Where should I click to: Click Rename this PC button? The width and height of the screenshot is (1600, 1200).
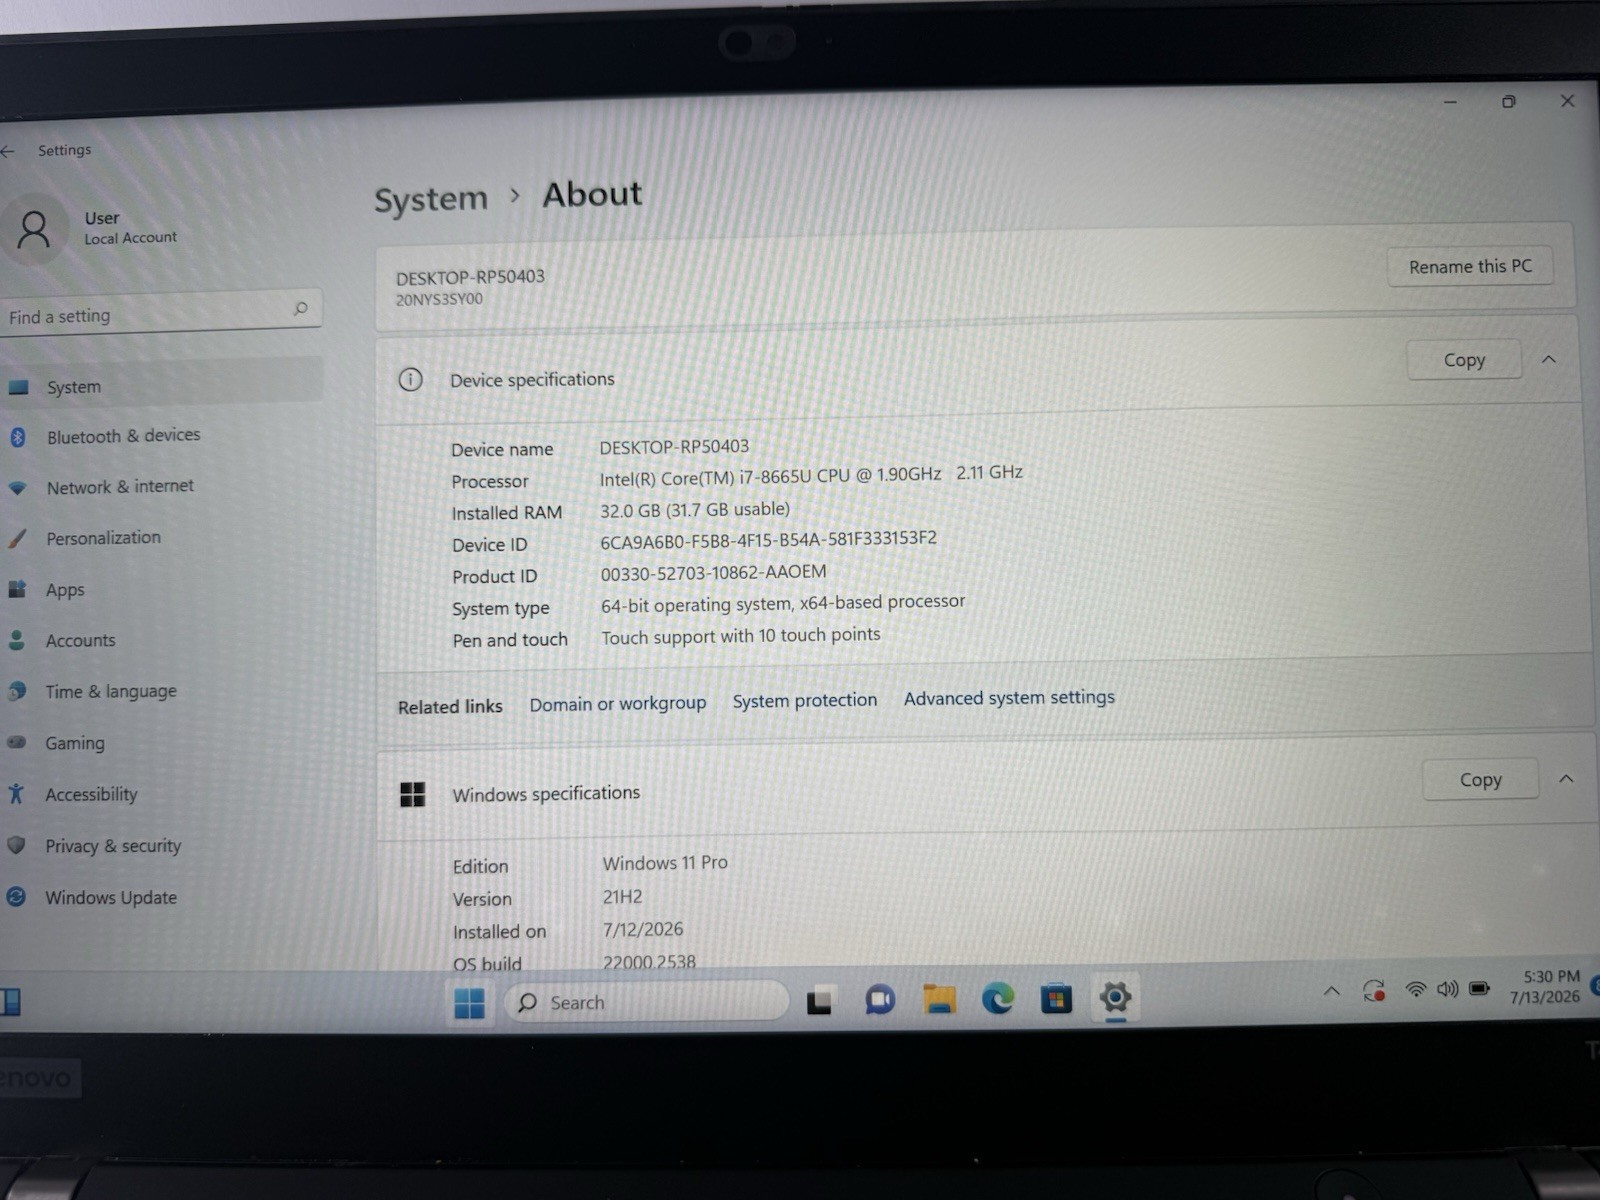[x=1470, y=266]
